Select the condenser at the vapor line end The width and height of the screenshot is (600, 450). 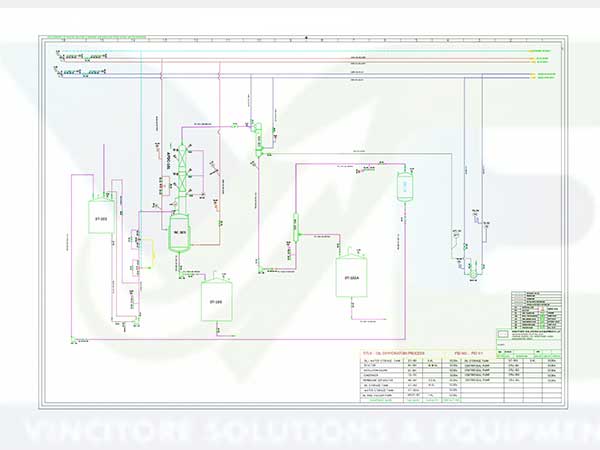(258, 140)
